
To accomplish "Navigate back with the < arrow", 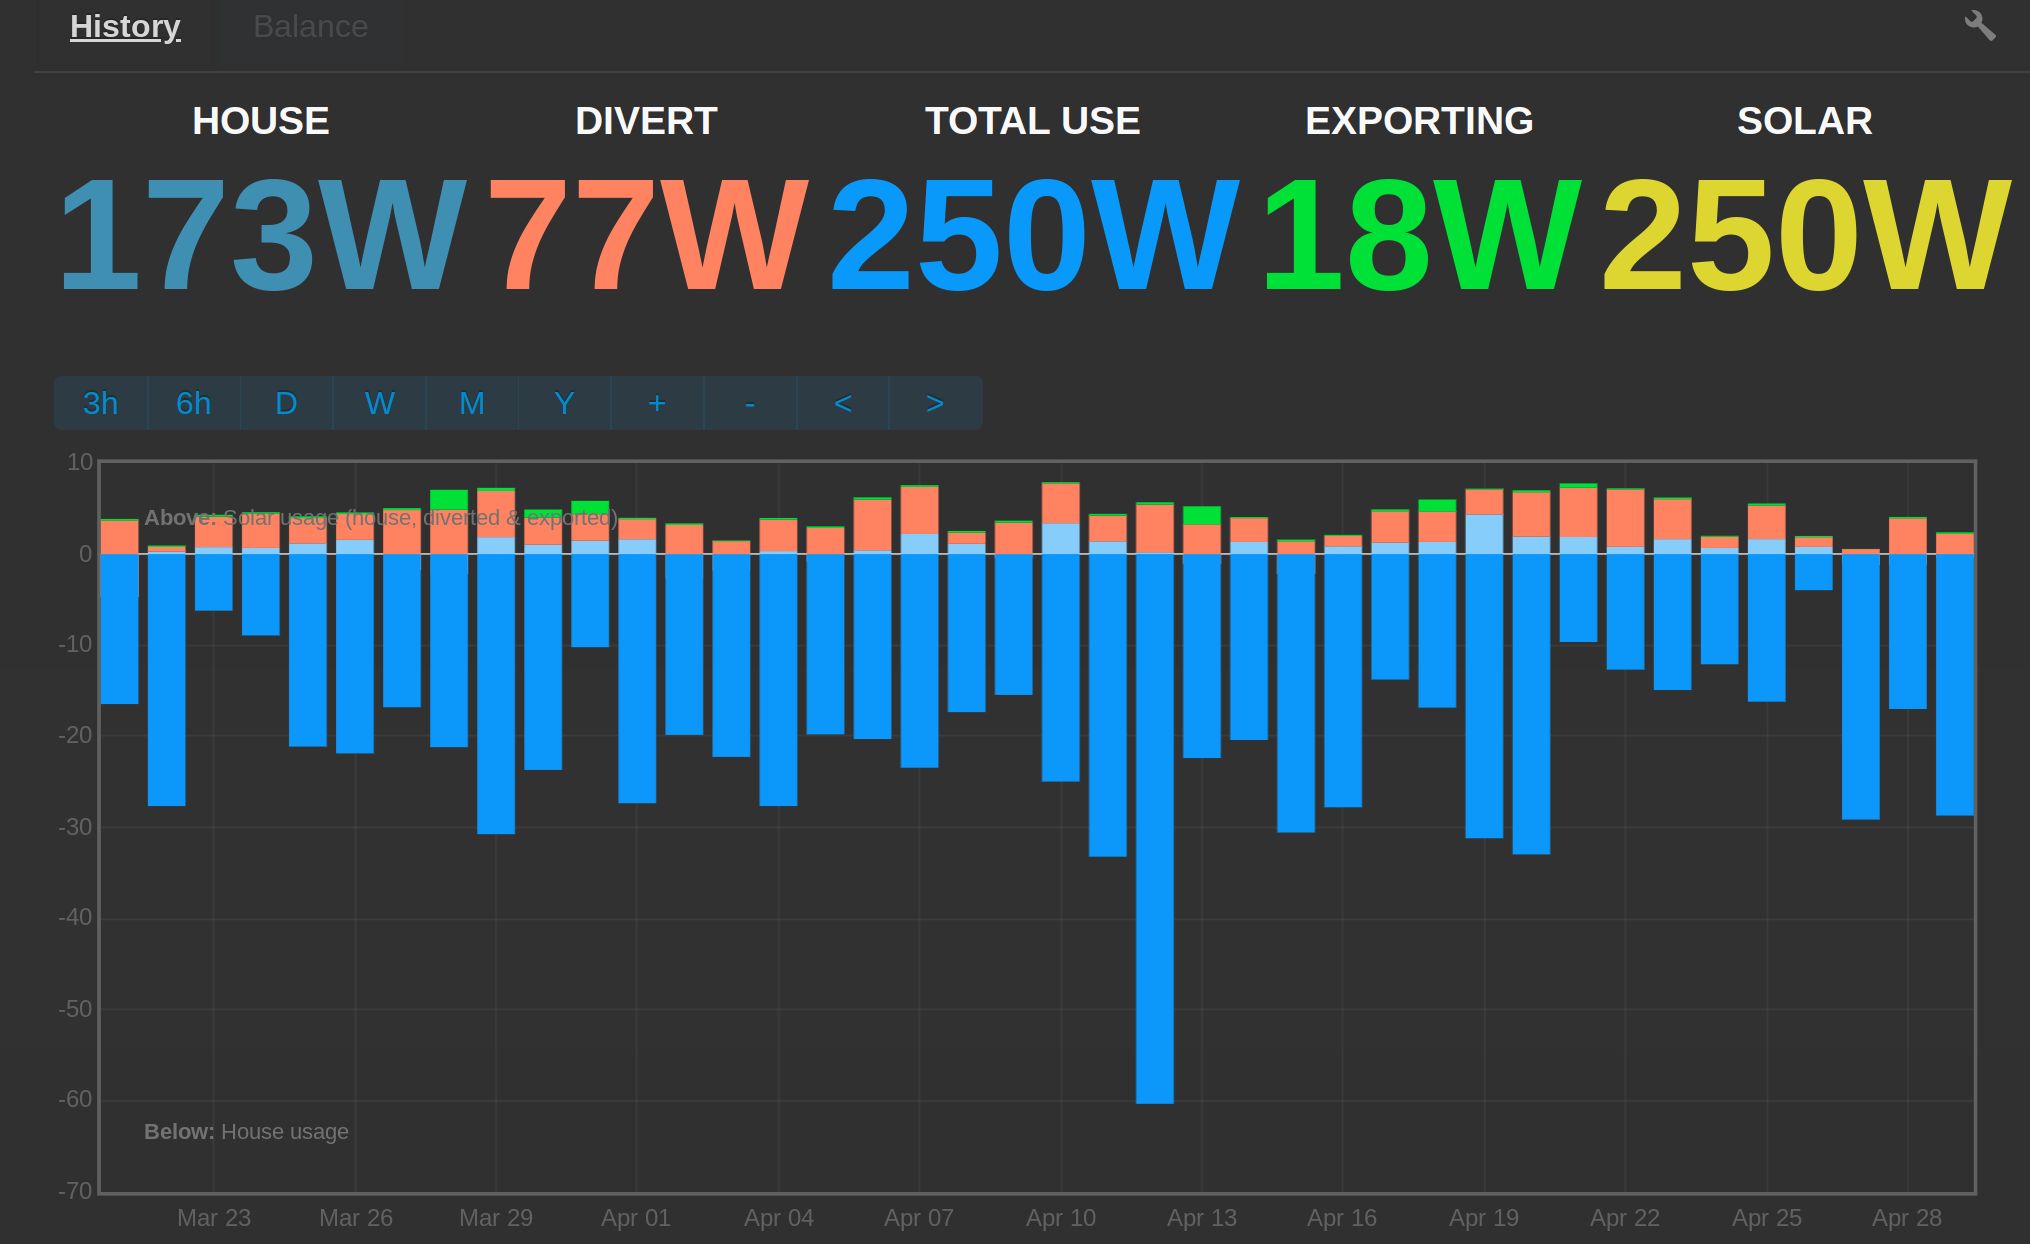I will 842,403.
